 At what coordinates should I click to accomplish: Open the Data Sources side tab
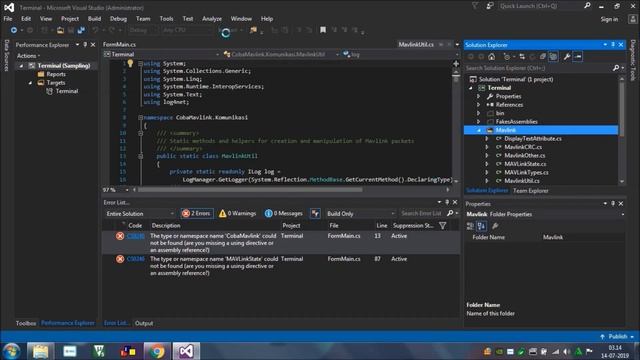point(6,55)
